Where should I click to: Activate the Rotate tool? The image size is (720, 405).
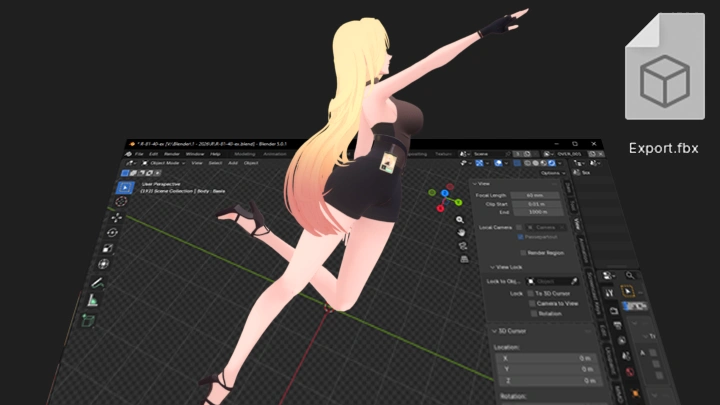click(x=111, y=233)
